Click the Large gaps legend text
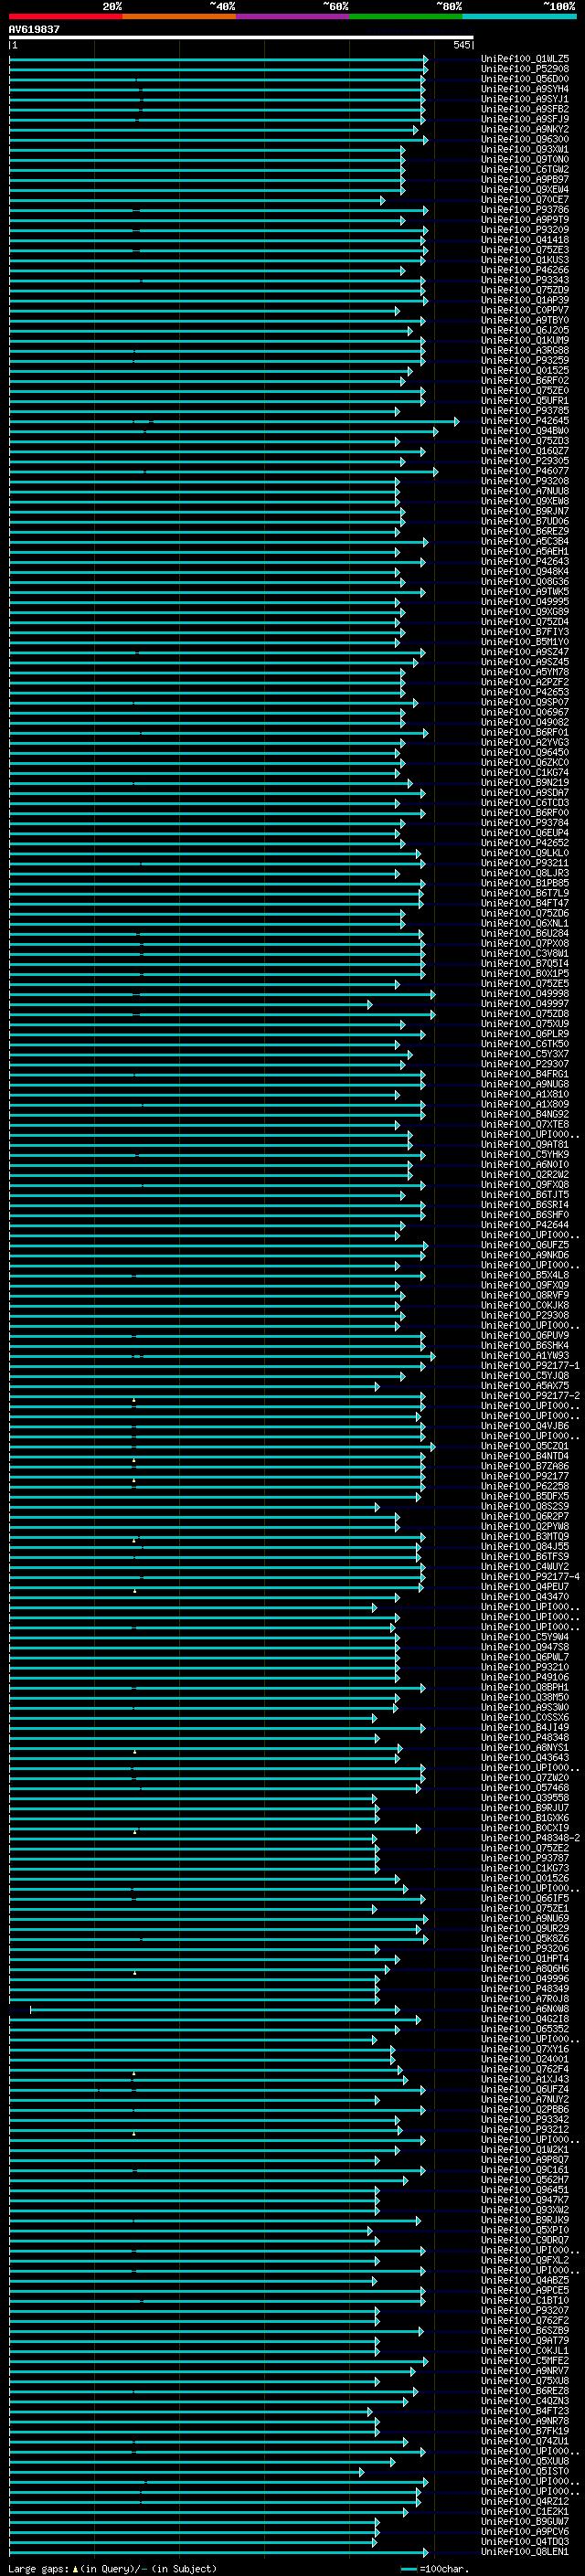This screenshot has height=2576, width=585. (113, 2569)
